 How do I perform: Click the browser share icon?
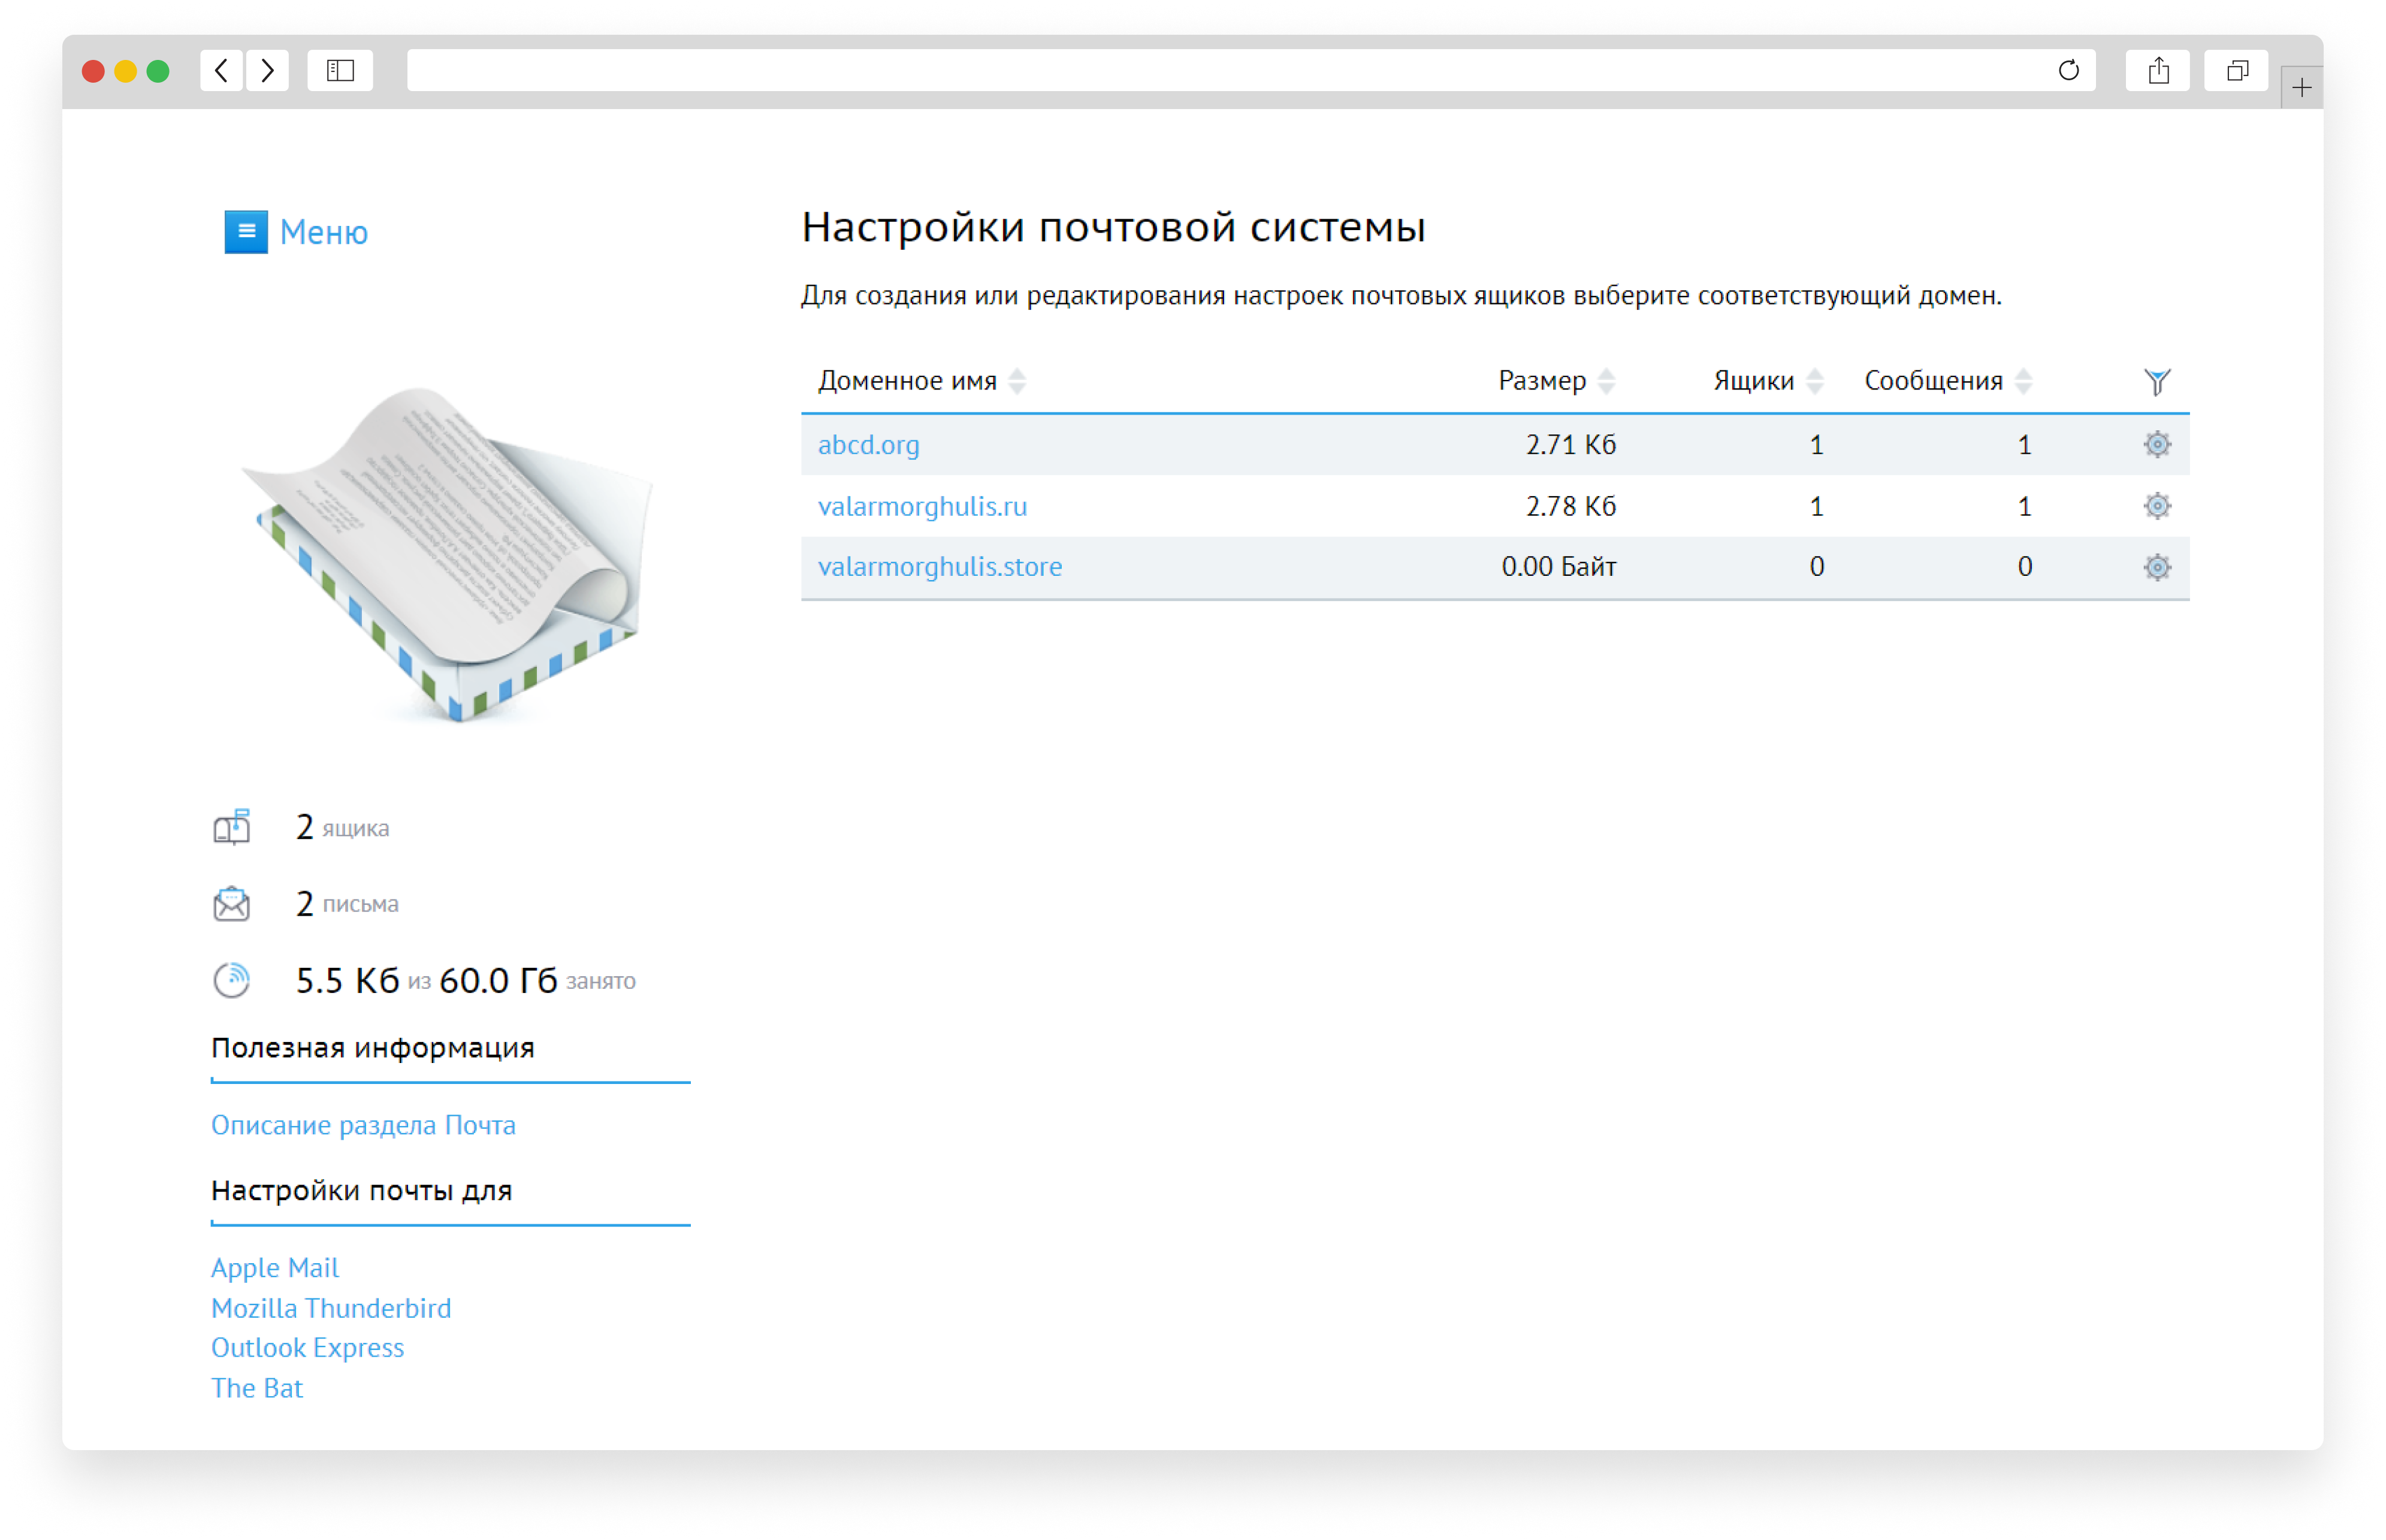pyautogui.click(x=2157, y=70)
